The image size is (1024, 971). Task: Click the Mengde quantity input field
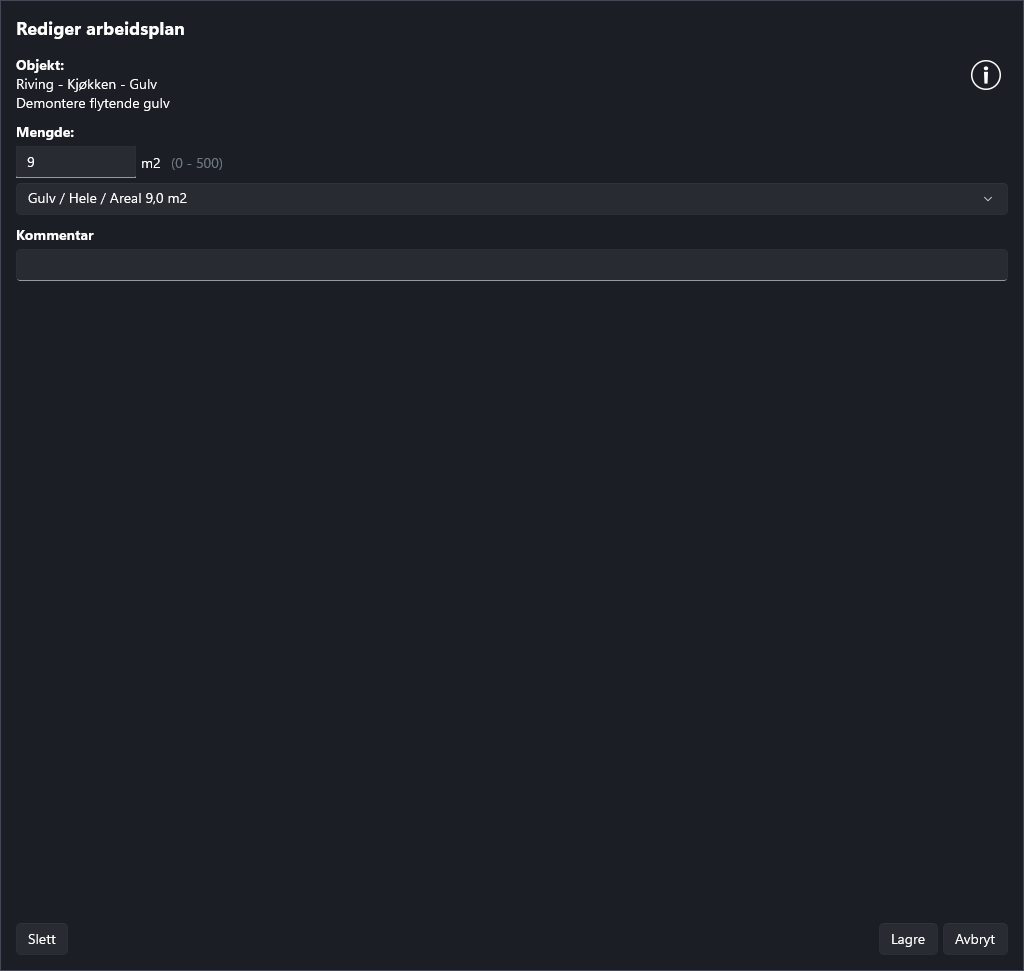point(76,162)
